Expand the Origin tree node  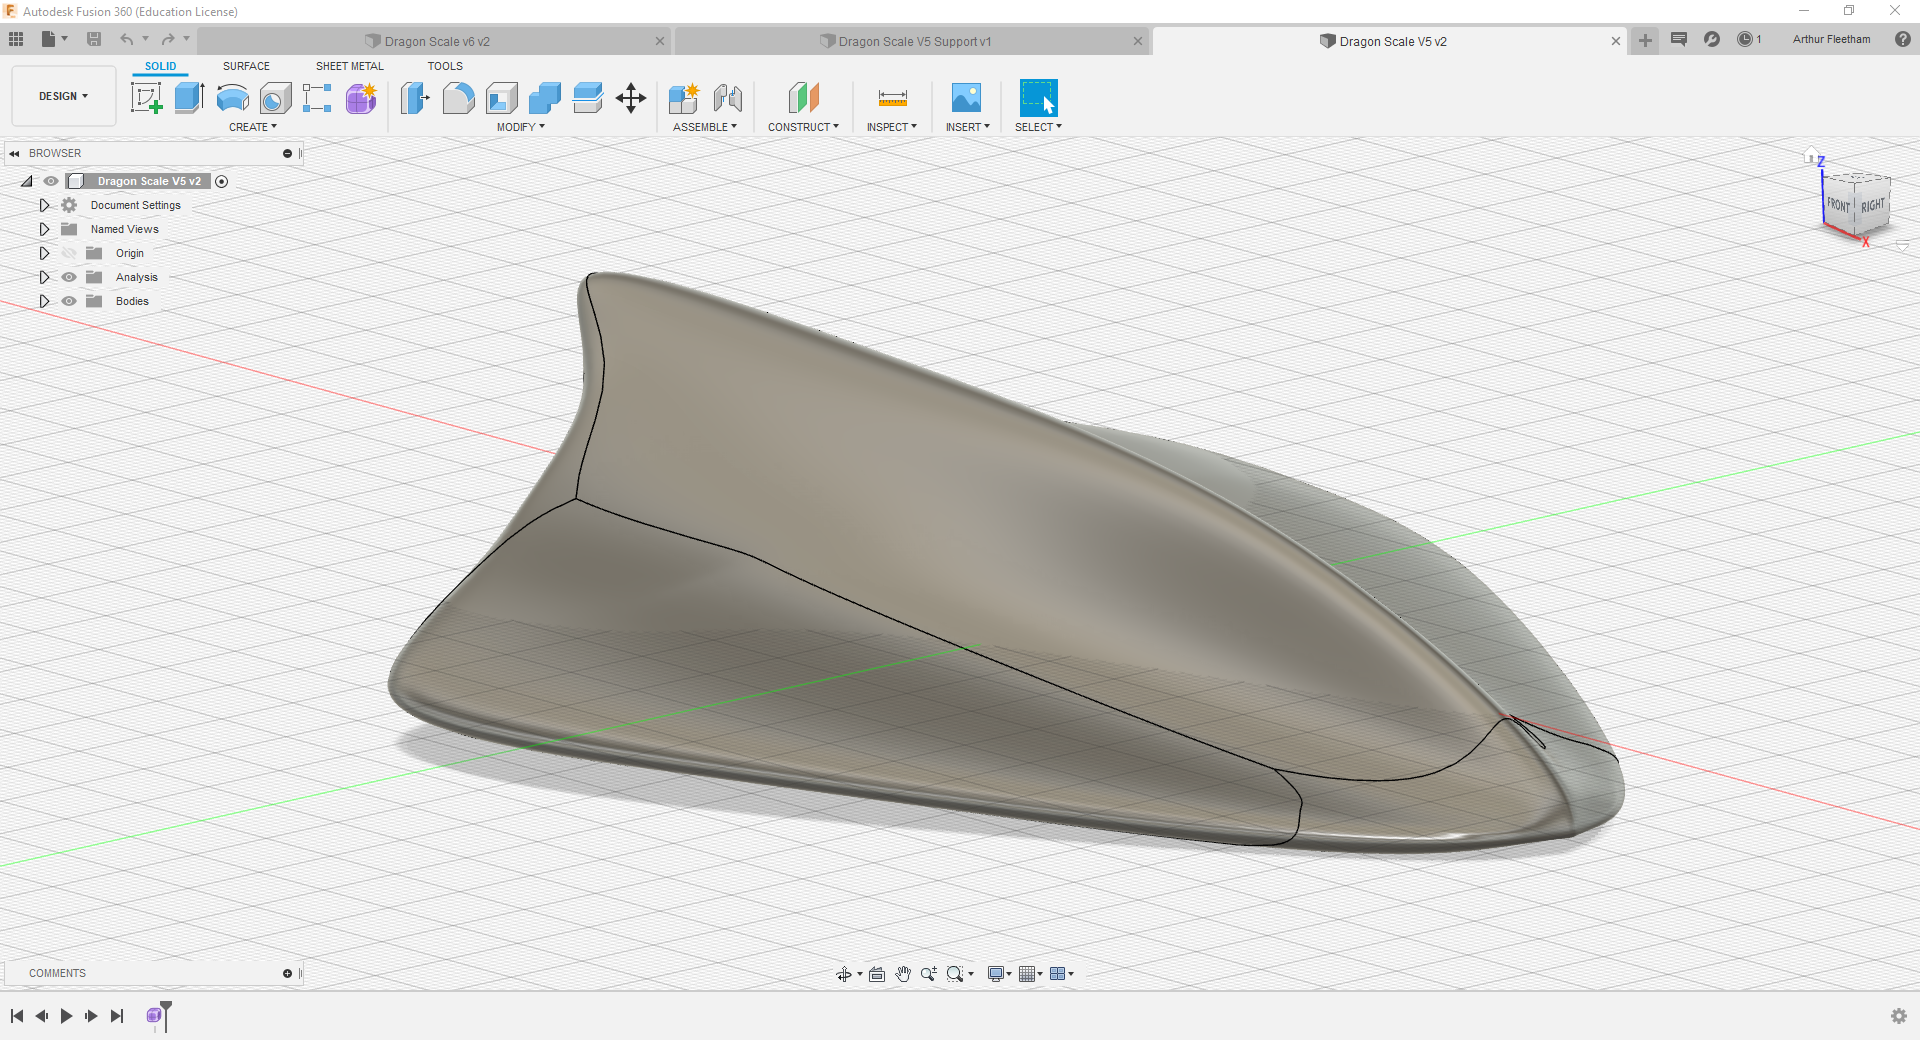pos(44,253)
